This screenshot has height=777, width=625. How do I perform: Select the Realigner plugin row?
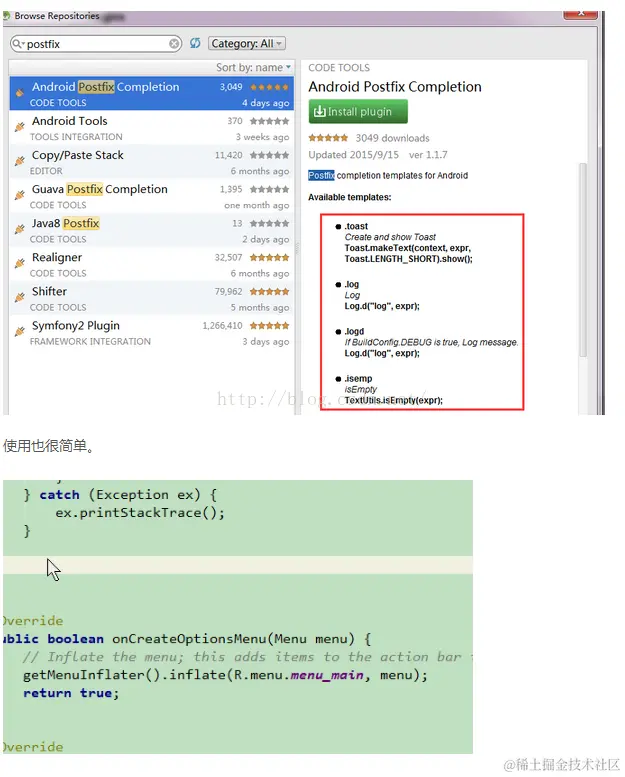pos(152,265)
